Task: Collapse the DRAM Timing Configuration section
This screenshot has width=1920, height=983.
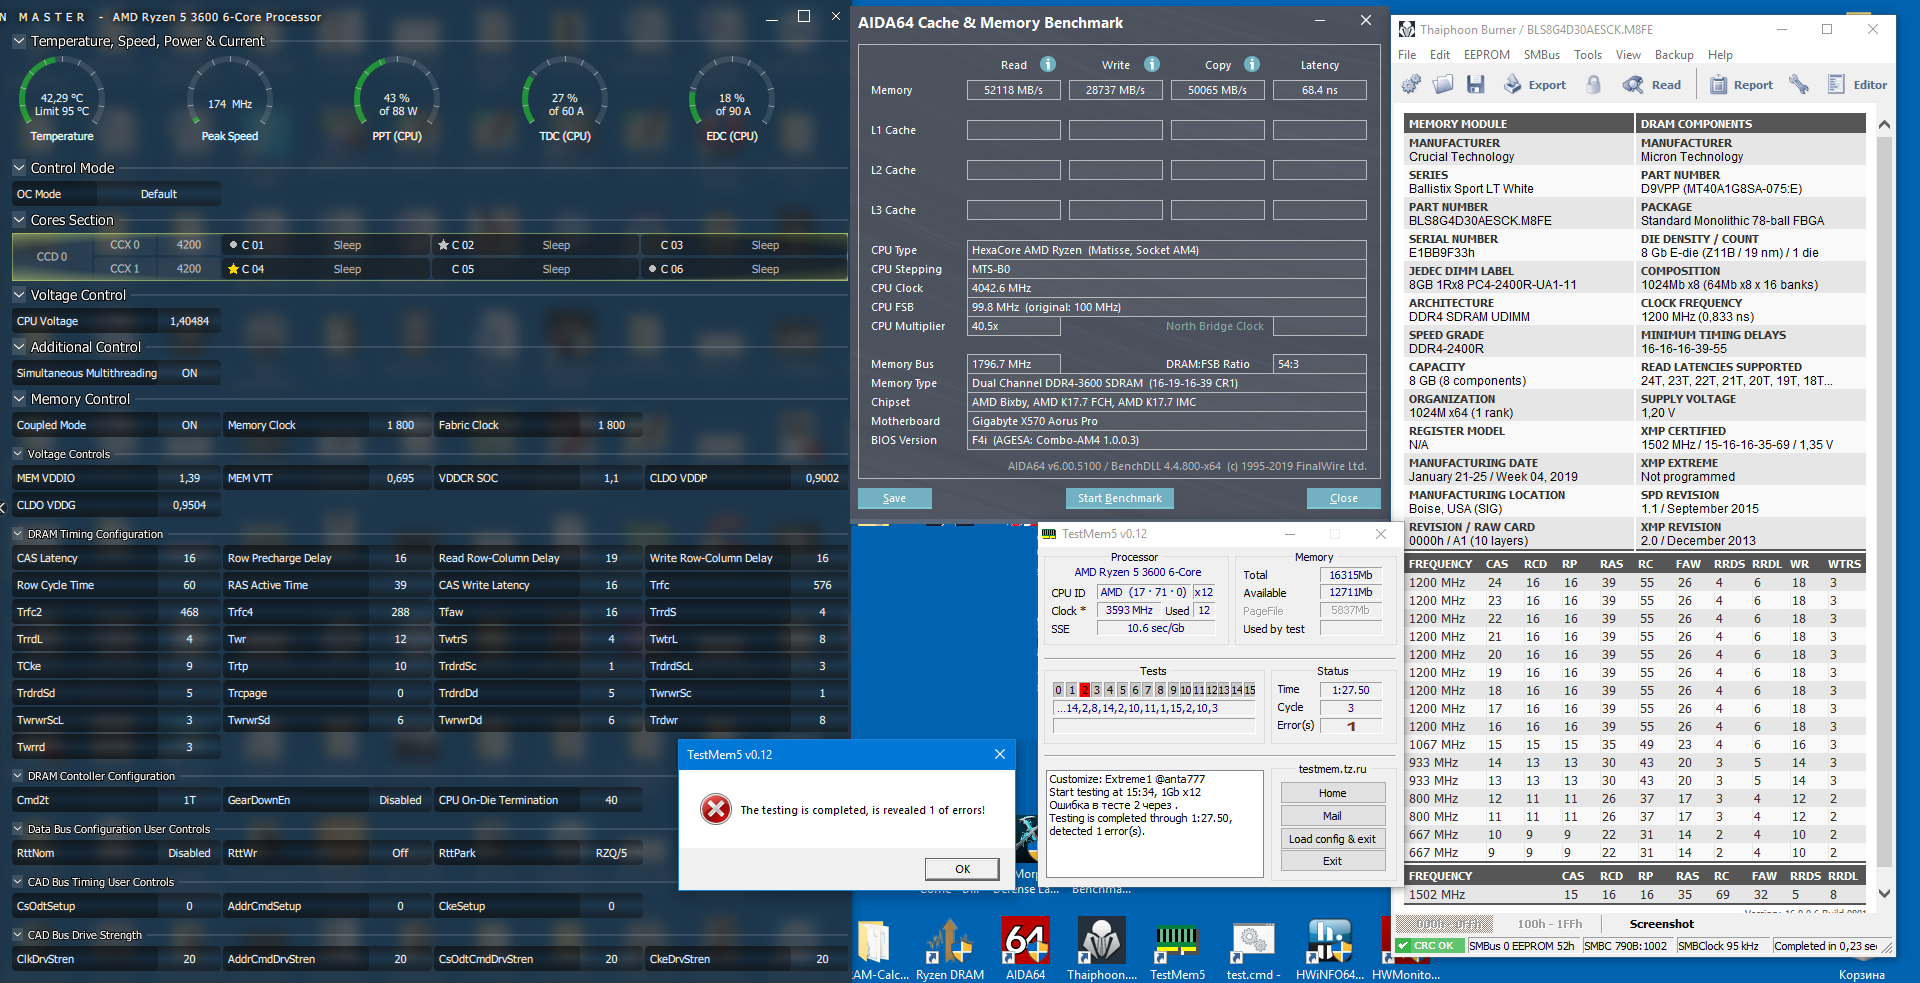Action: pos(18,534)
